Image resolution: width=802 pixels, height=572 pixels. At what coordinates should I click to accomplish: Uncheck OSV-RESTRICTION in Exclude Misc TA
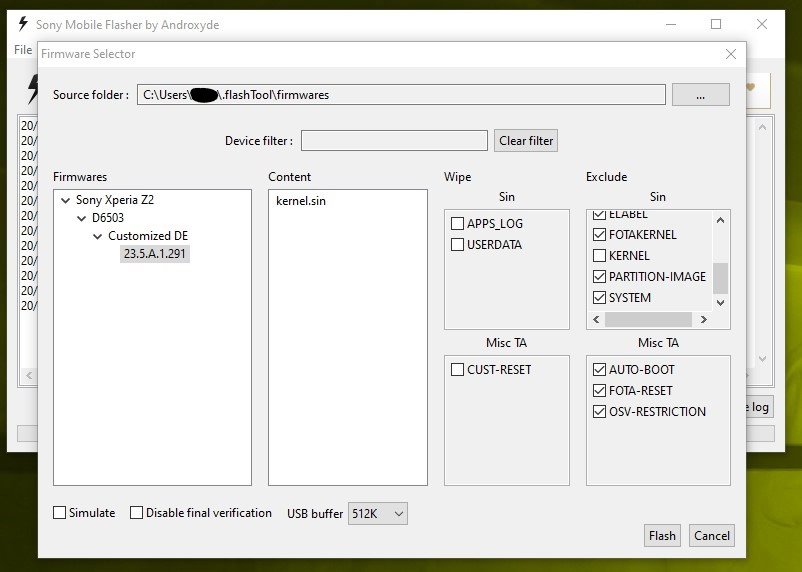pos(599,411)
